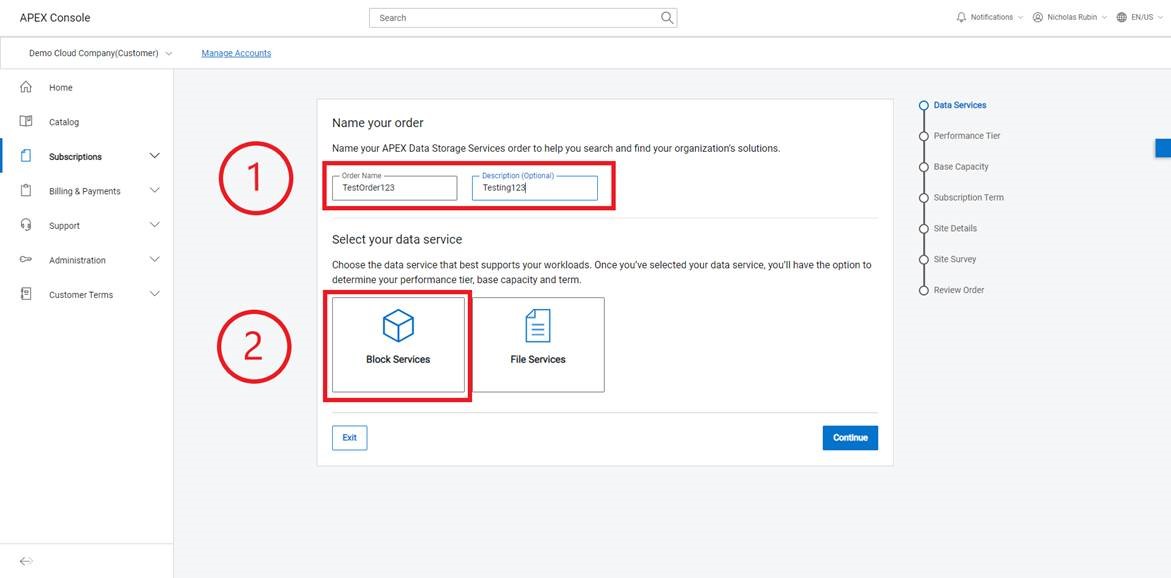Viewport: 1171px width, 578px height.
Task: Jump to the Performance Tier step
Action: tap(966, 136)
